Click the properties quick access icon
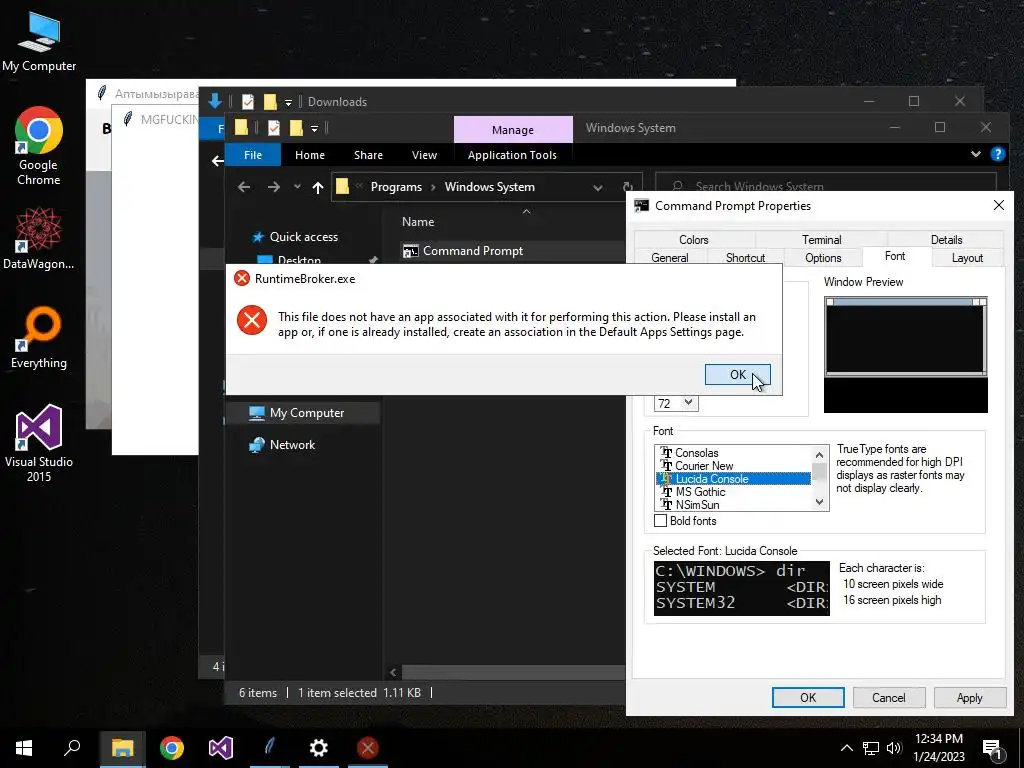The width and height of the screenshot is (1024, 768). (x=274, y=128)
